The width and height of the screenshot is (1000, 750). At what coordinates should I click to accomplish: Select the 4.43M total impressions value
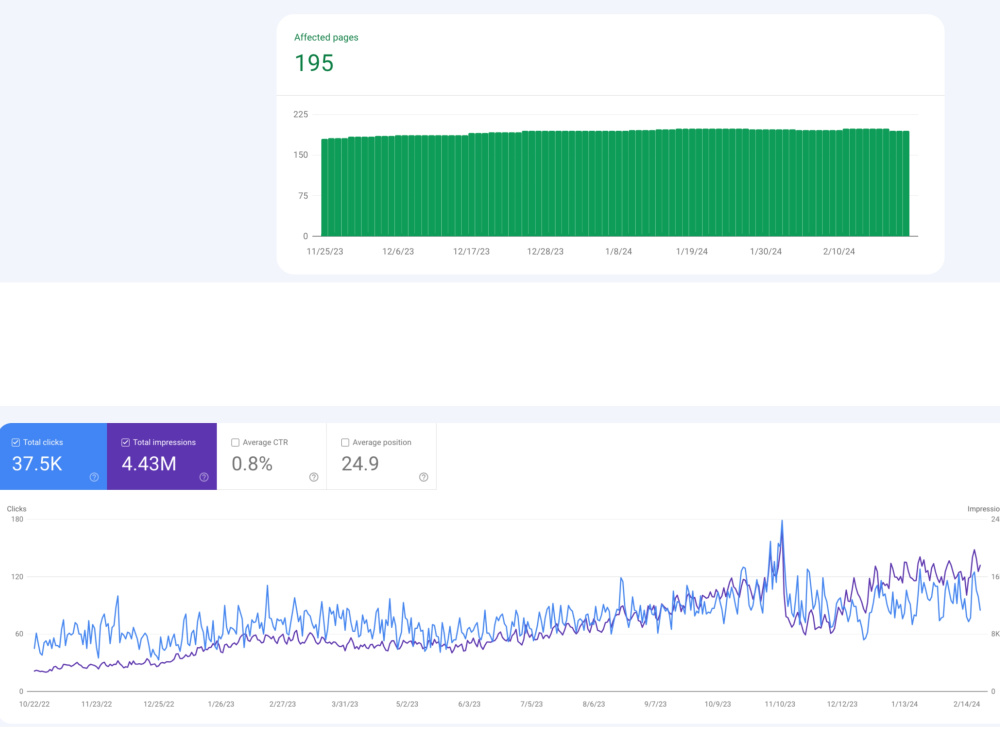[x=149, y=464]
